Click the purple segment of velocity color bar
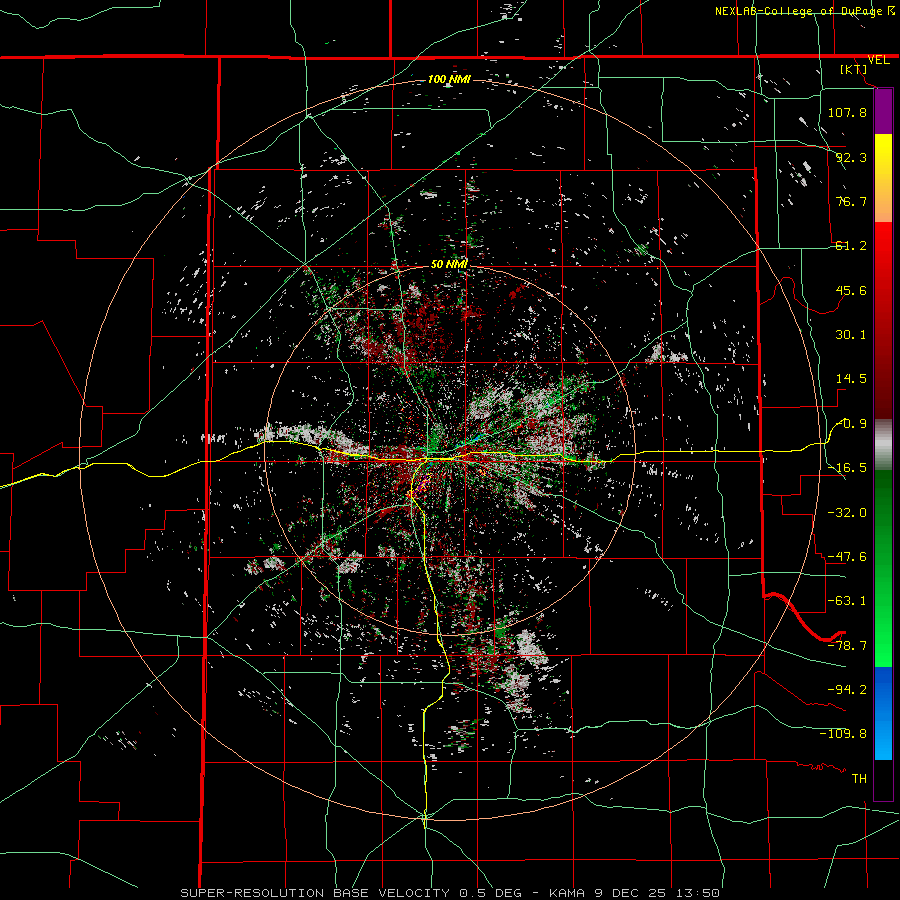This screenshot has height=900, width=900. point(883,112)
